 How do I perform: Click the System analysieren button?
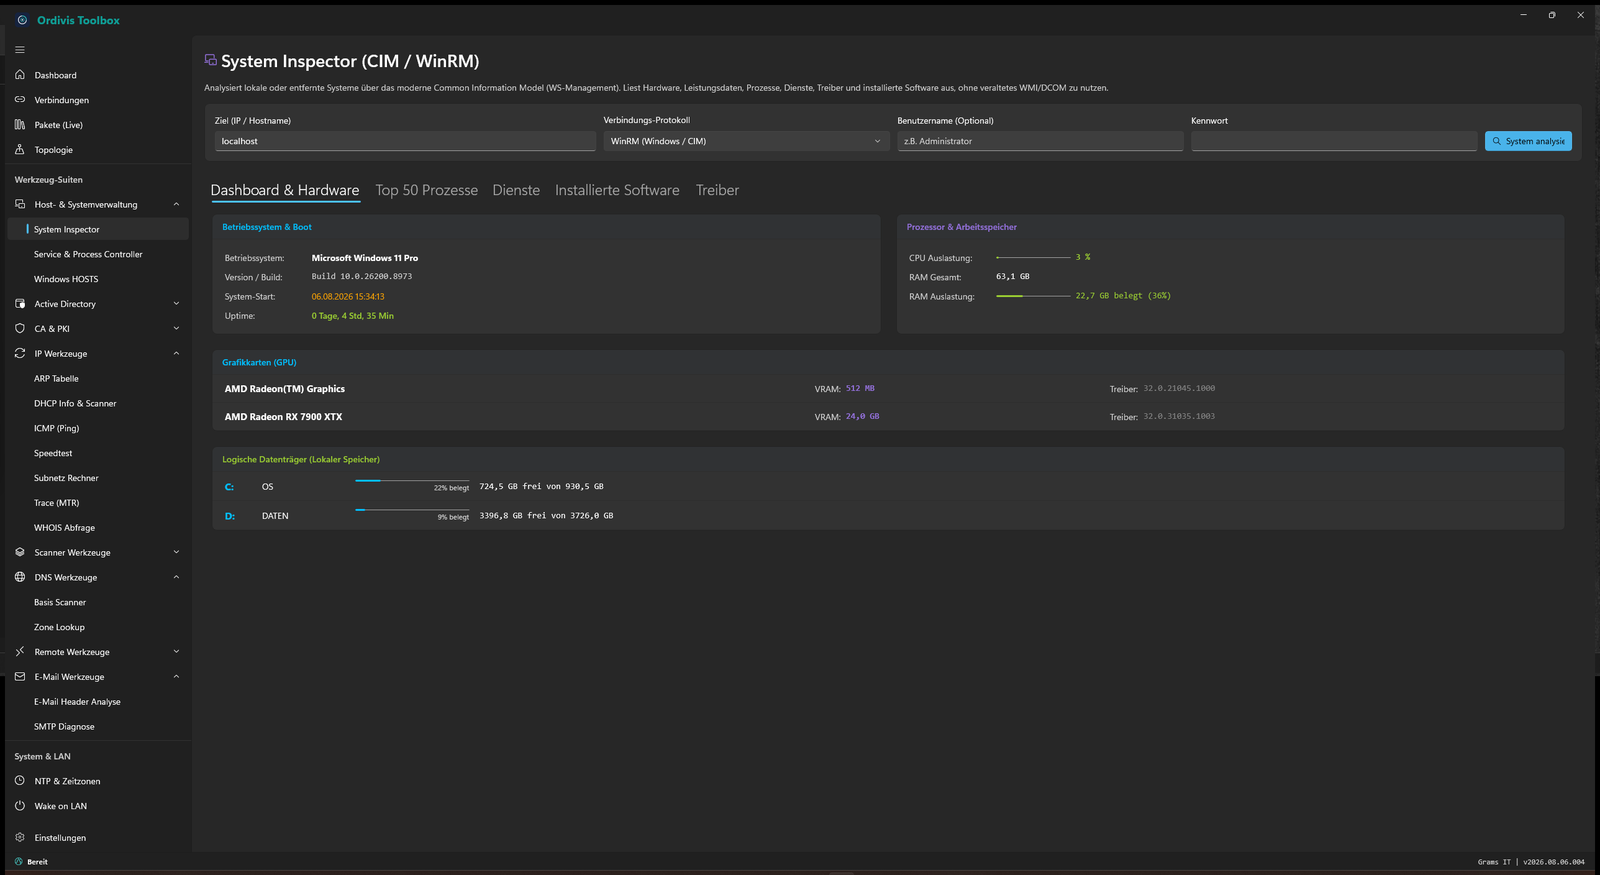(x=1528, y=141)
